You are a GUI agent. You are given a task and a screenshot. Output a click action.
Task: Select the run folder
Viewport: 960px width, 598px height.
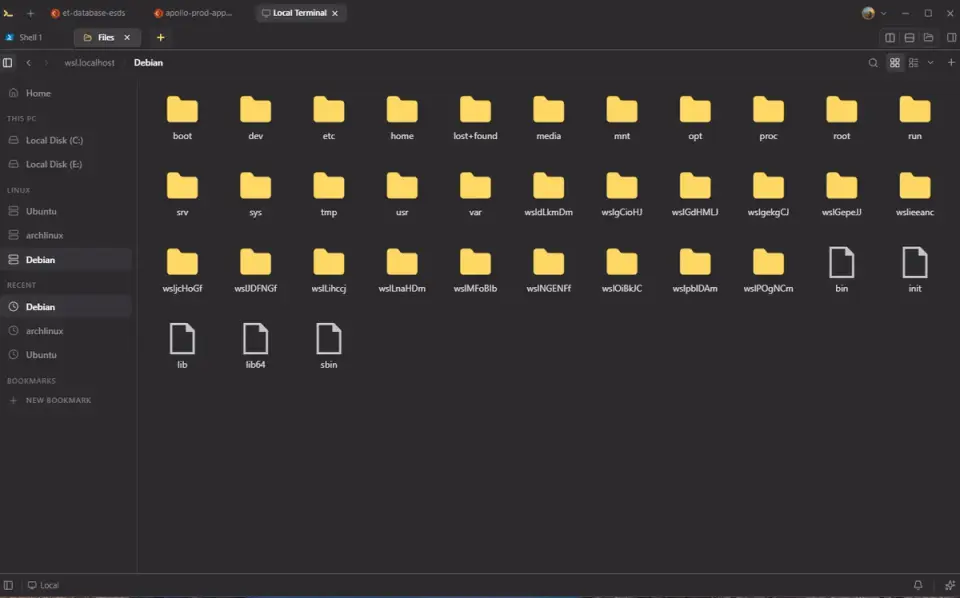[915, 118]
